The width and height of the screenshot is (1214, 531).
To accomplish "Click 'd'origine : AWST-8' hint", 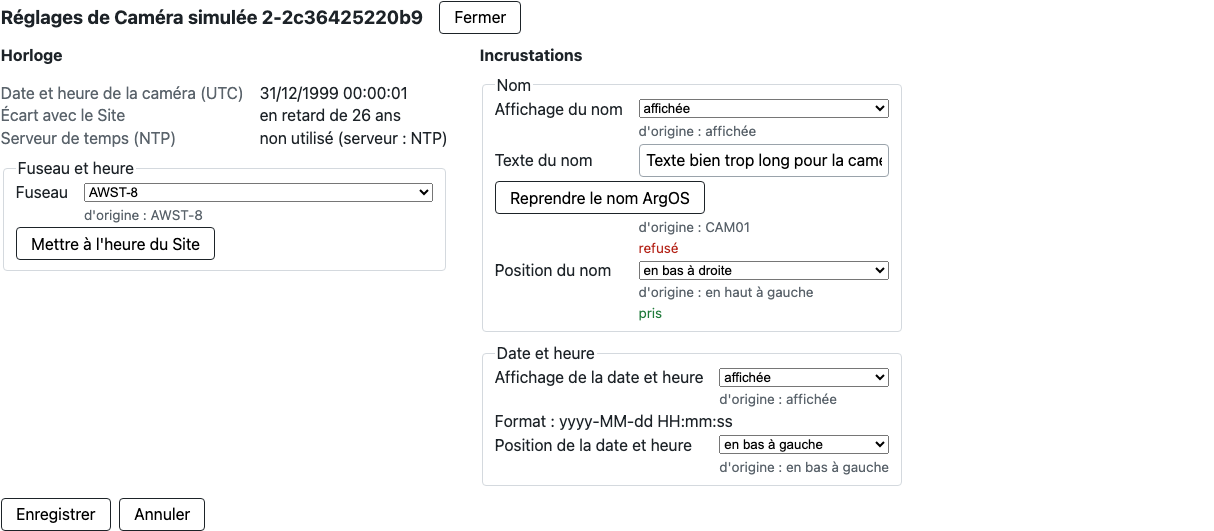I will point(144,215).
